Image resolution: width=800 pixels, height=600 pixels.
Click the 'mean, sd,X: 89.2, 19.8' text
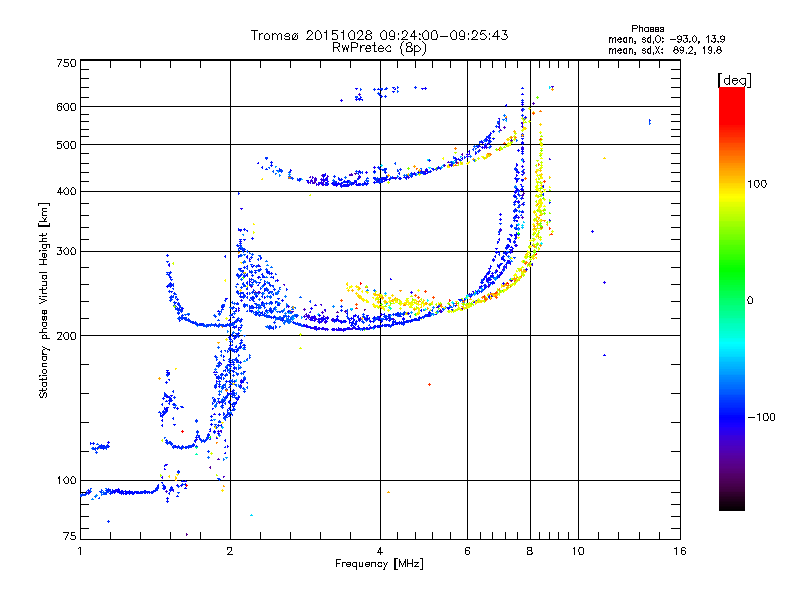coord(665,50)
